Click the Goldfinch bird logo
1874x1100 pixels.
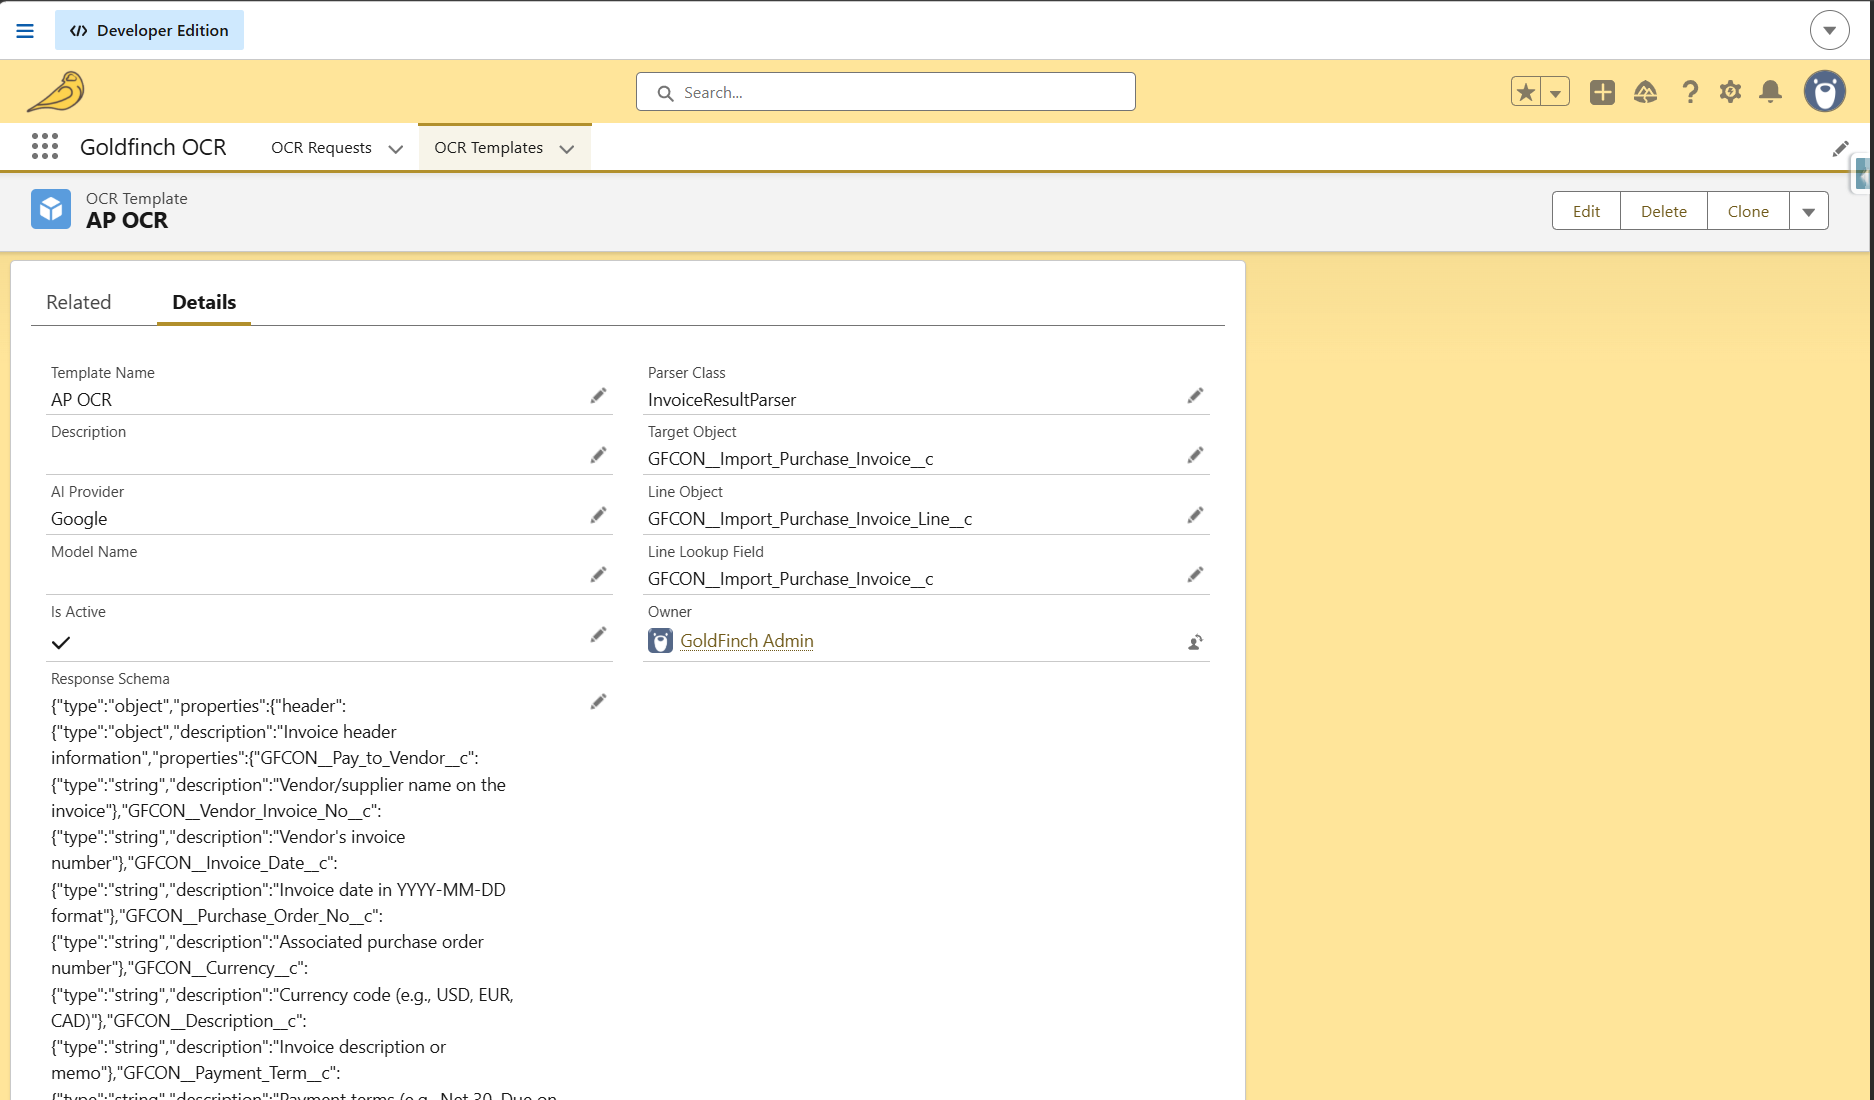(56, 92)
